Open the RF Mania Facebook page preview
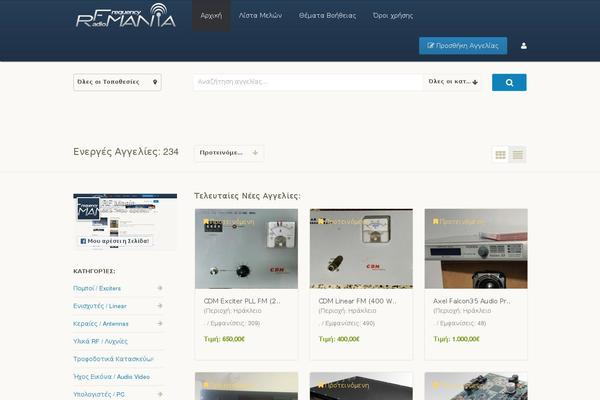 tap(125, 222)
